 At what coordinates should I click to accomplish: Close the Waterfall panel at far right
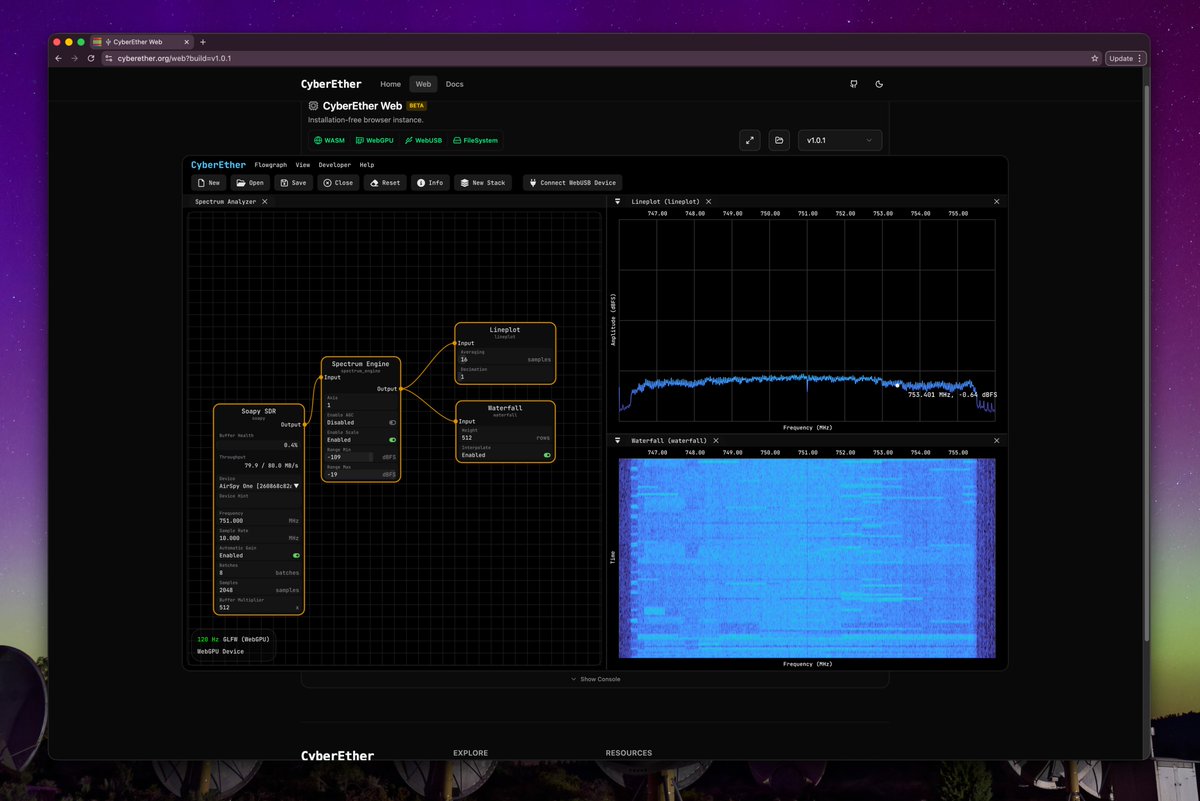coord(996,441)
